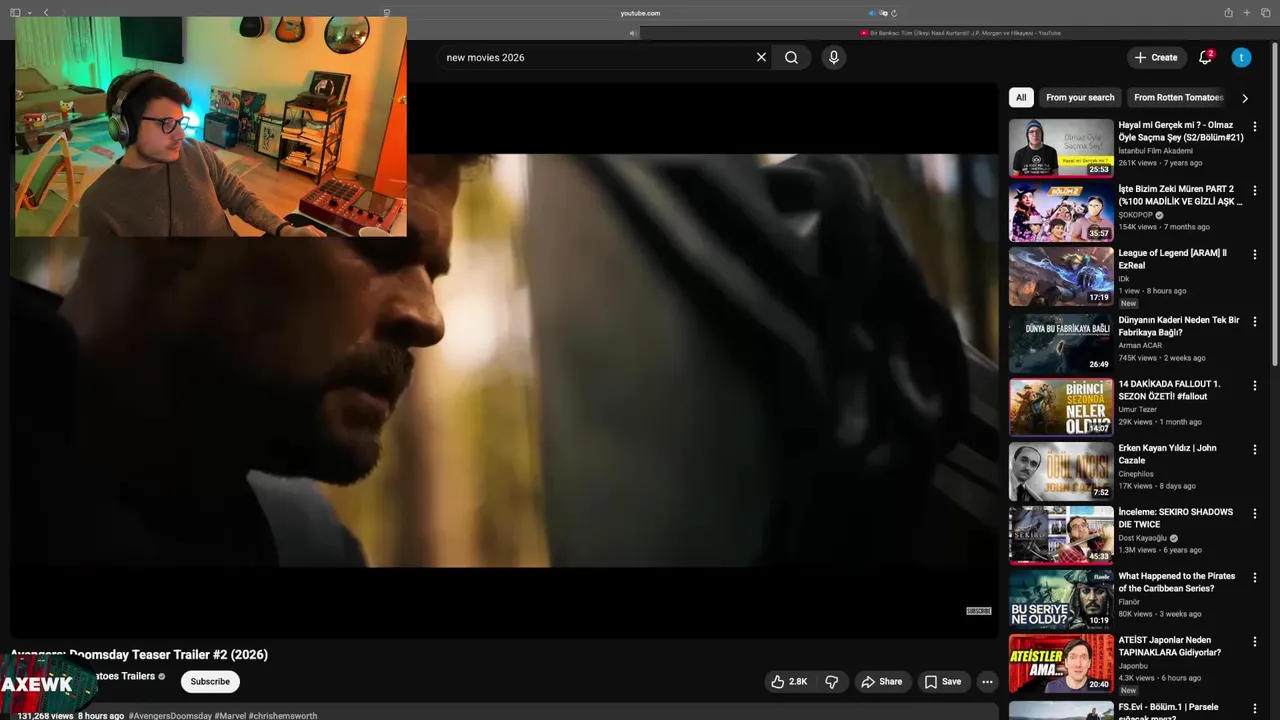The height and width of the screenshot is (720, 1280).
Task: Open options menu for 'Pirates of the Caribbean' video
Action: (x=1255, y=578)
